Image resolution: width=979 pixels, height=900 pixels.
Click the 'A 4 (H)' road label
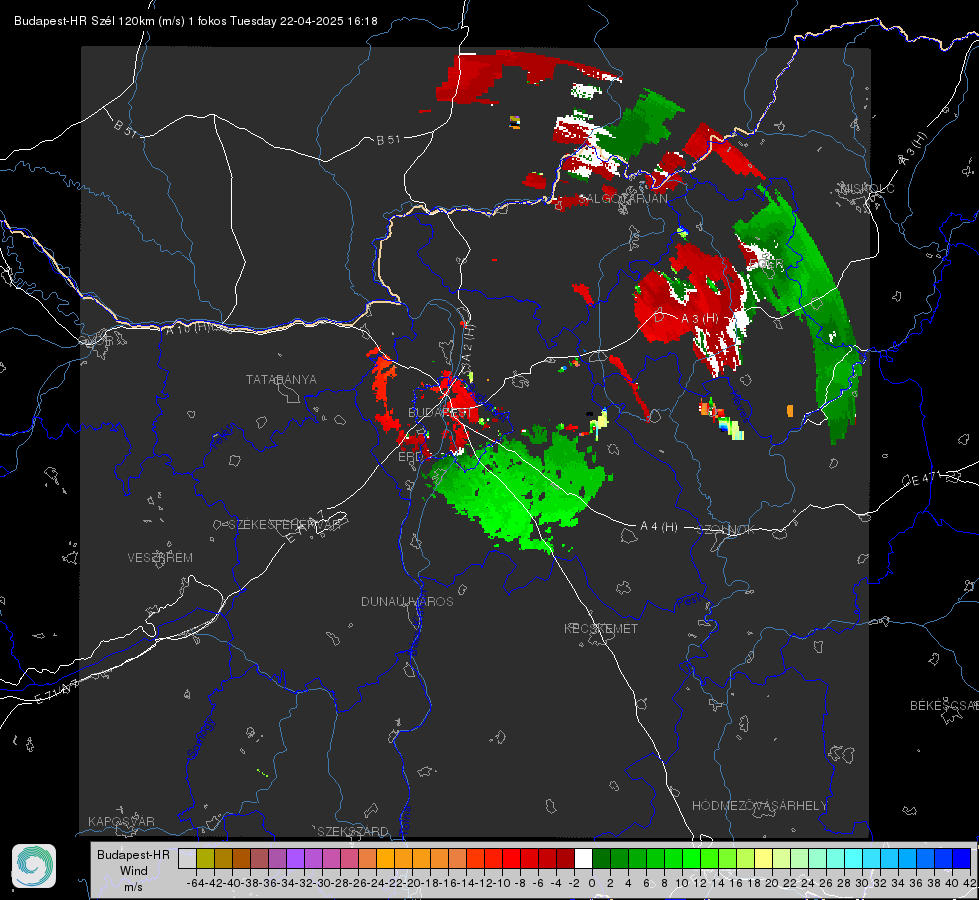[659, 526]
